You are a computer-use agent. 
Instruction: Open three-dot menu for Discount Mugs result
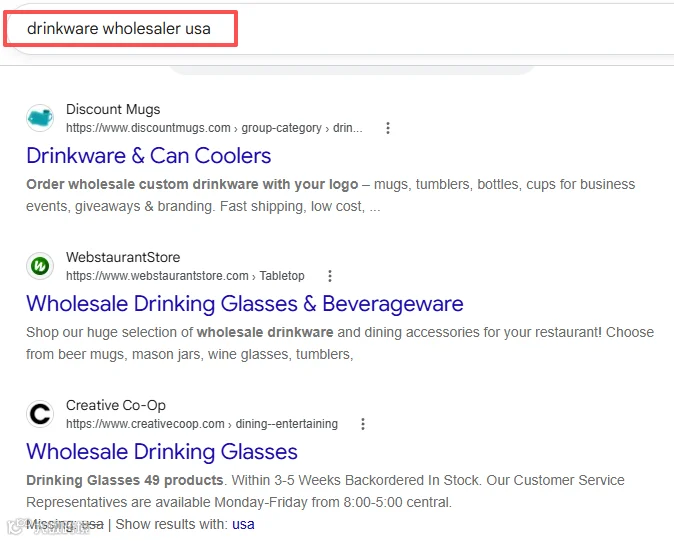(388, 128)
